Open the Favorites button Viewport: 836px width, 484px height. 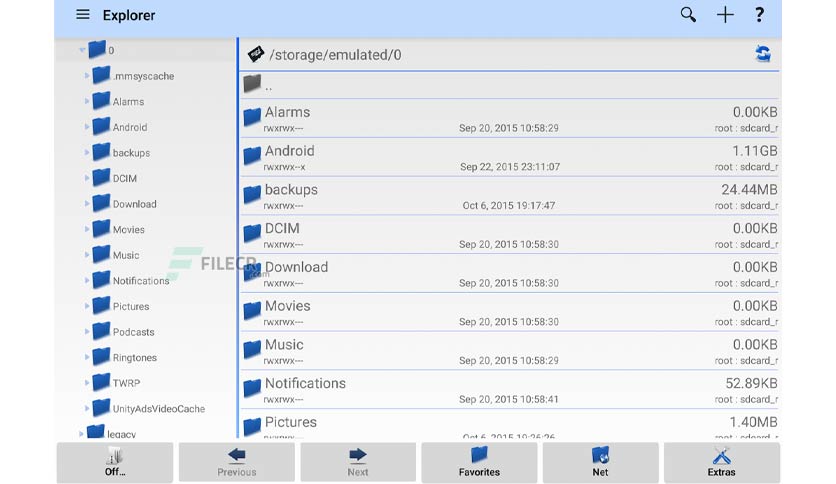click(x=479, y=462)
